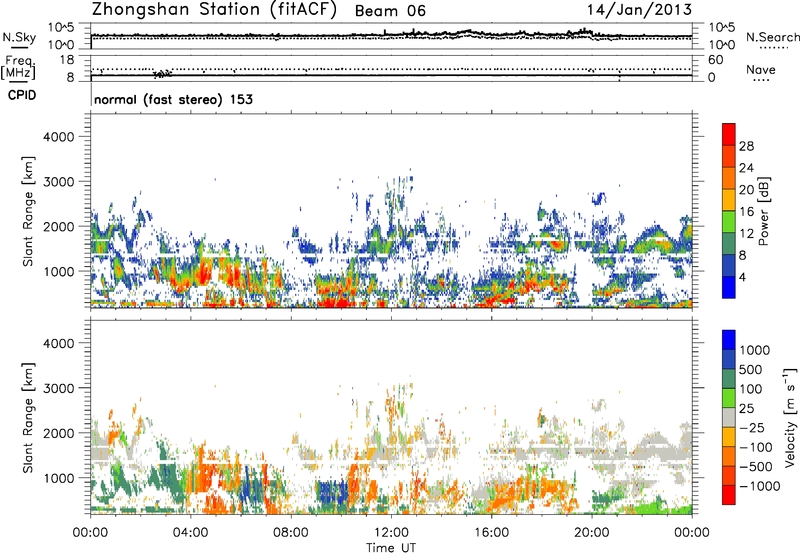This screenshot has height=554, width=800.
Task: Click the N.Sky legend label
Action: pos(19,37)
